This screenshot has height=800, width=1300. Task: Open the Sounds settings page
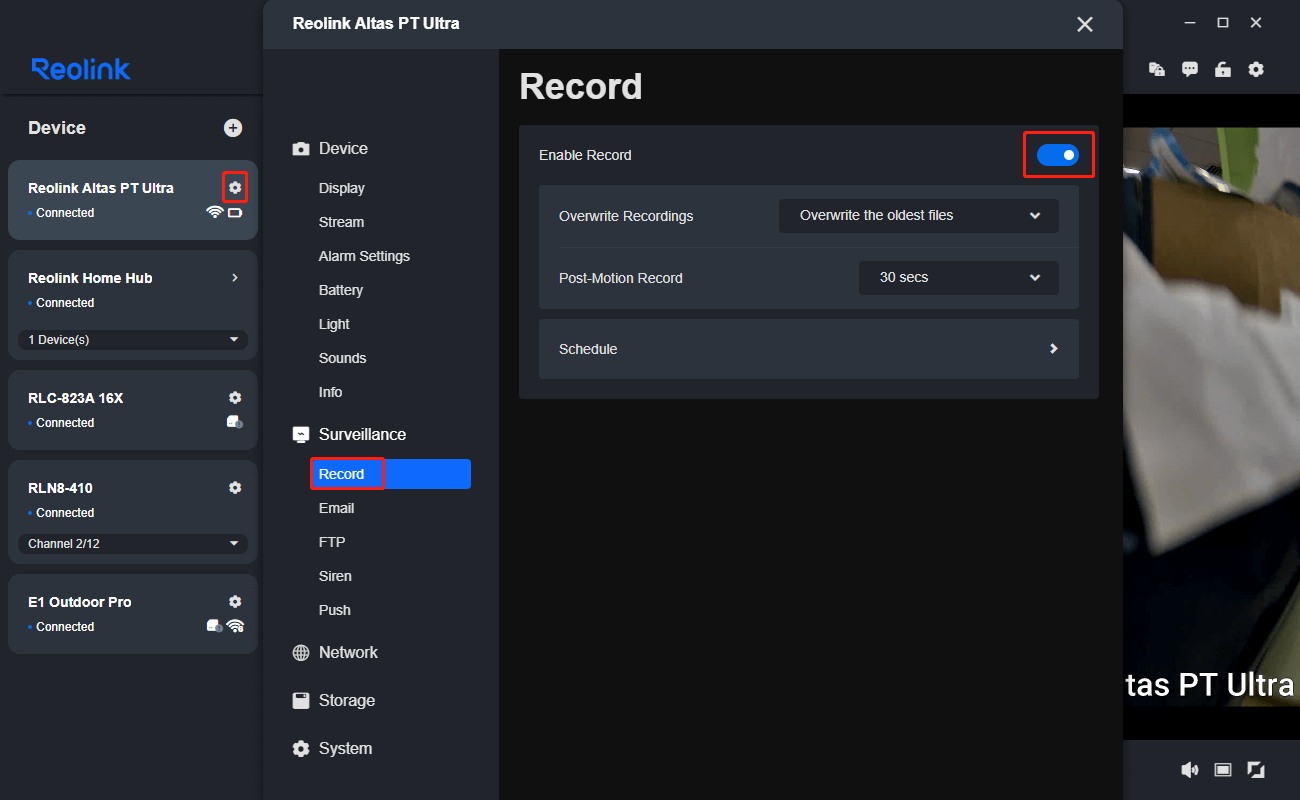pyautogui.click(x=343, y=358)
